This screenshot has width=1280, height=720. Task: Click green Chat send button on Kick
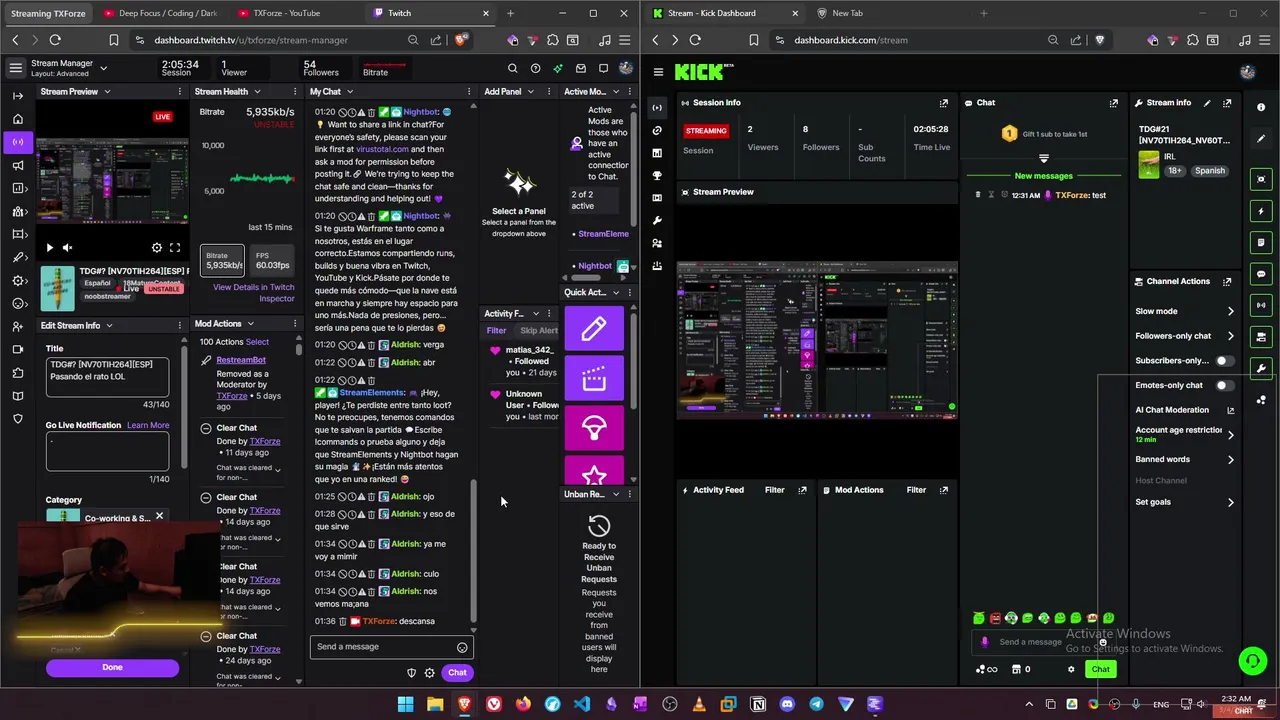[1100, 670]
